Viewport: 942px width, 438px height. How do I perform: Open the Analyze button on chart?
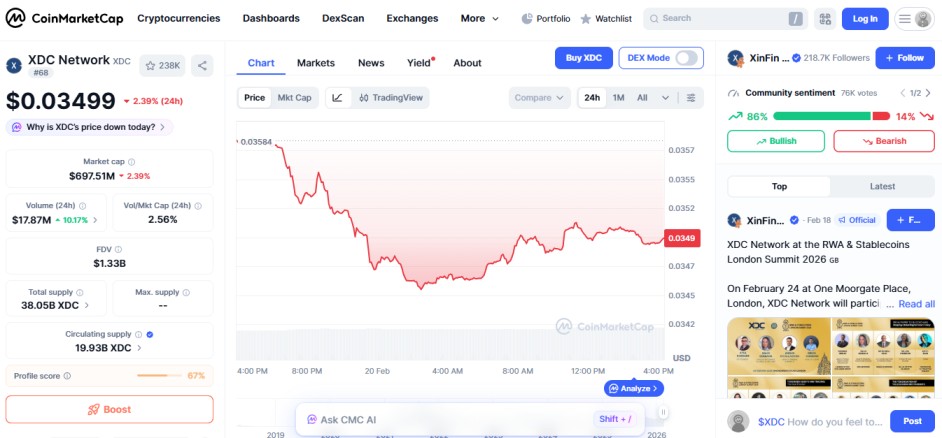coord(634,389)
